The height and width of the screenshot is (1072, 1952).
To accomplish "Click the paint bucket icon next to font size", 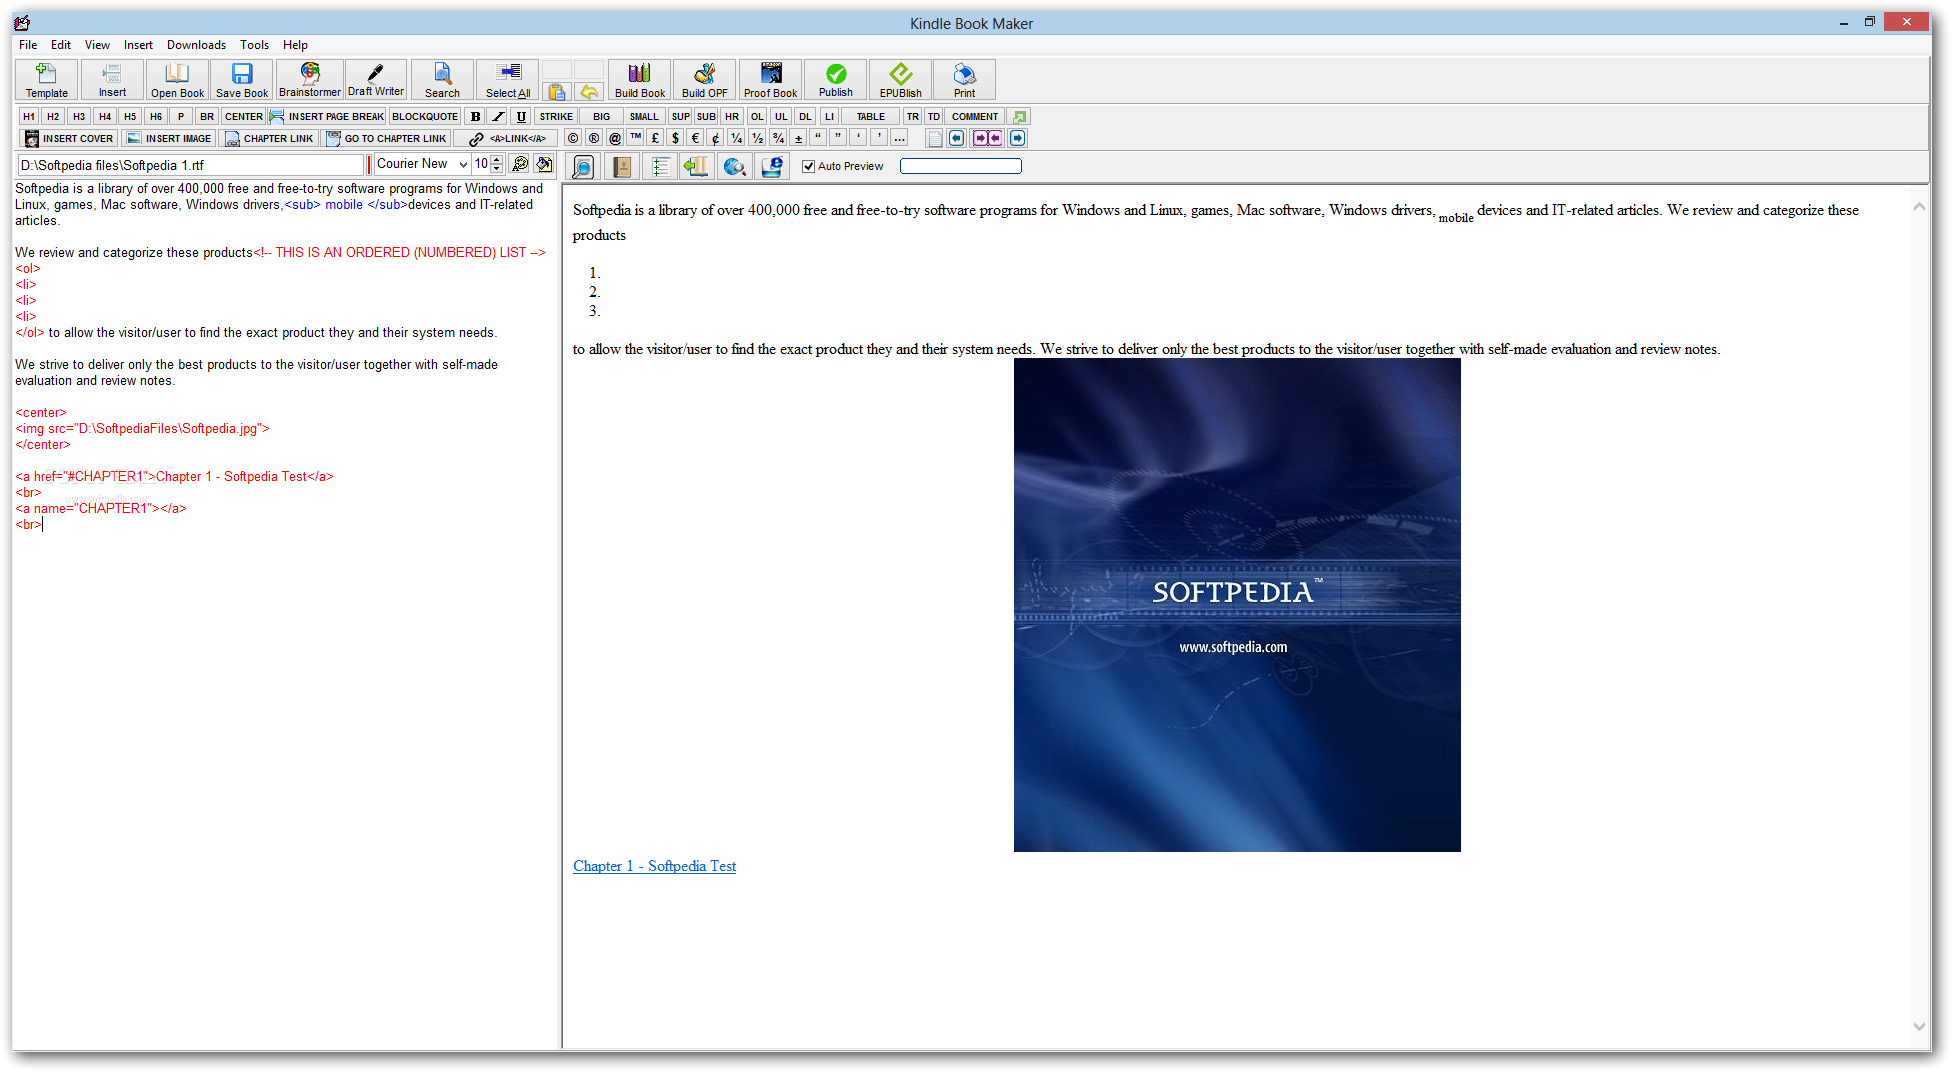I will click(x=544, y=164).
